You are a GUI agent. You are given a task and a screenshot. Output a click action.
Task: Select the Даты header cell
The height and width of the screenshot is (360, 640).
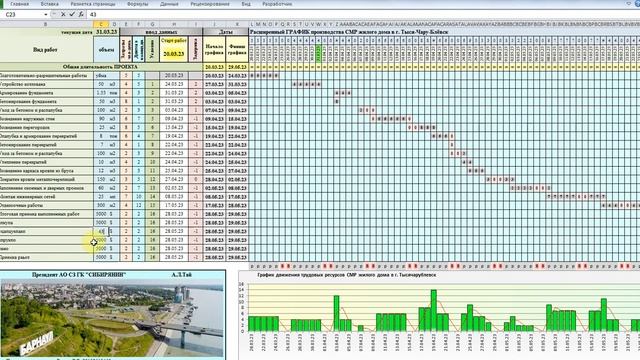(x=226, y=32)
